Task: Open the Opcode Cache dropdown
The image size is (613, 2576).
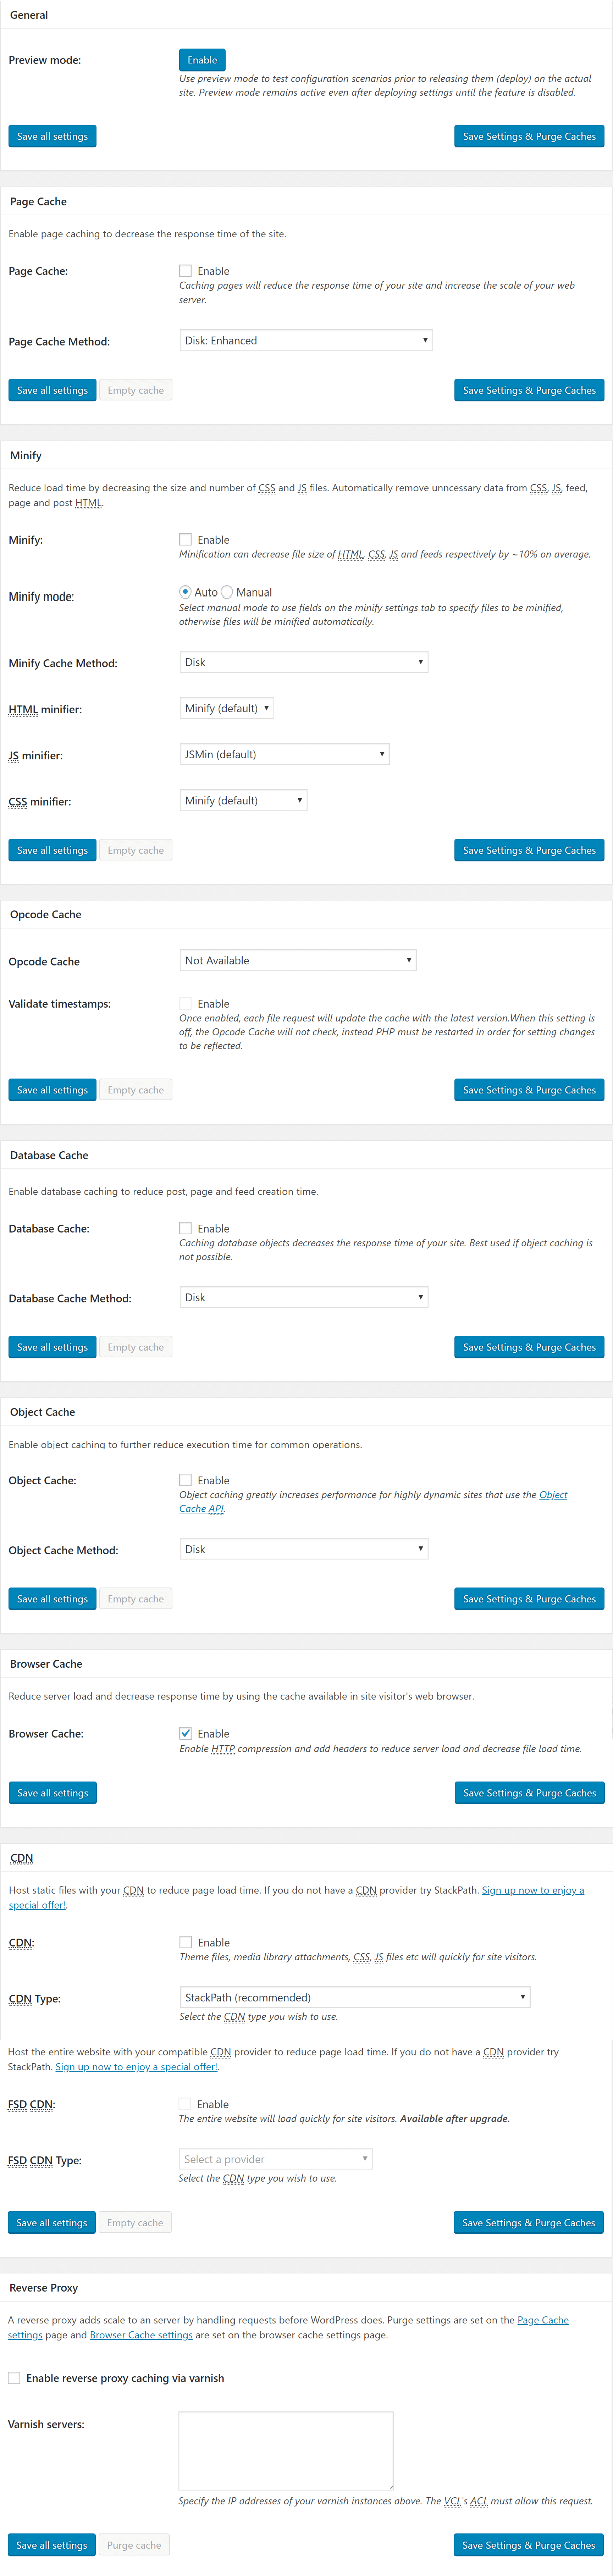Action: click(297, 960)
